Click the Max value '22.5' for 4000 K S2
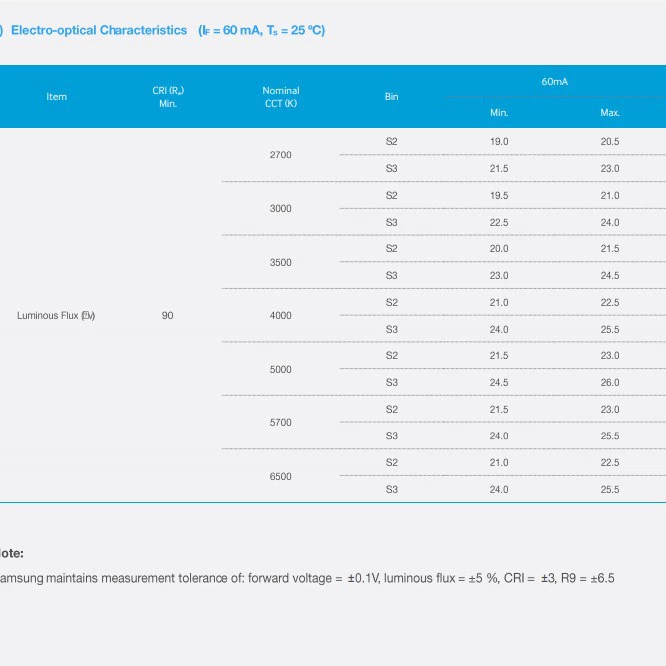This screenshot has height=666, width=666. [x=610, y=302]
